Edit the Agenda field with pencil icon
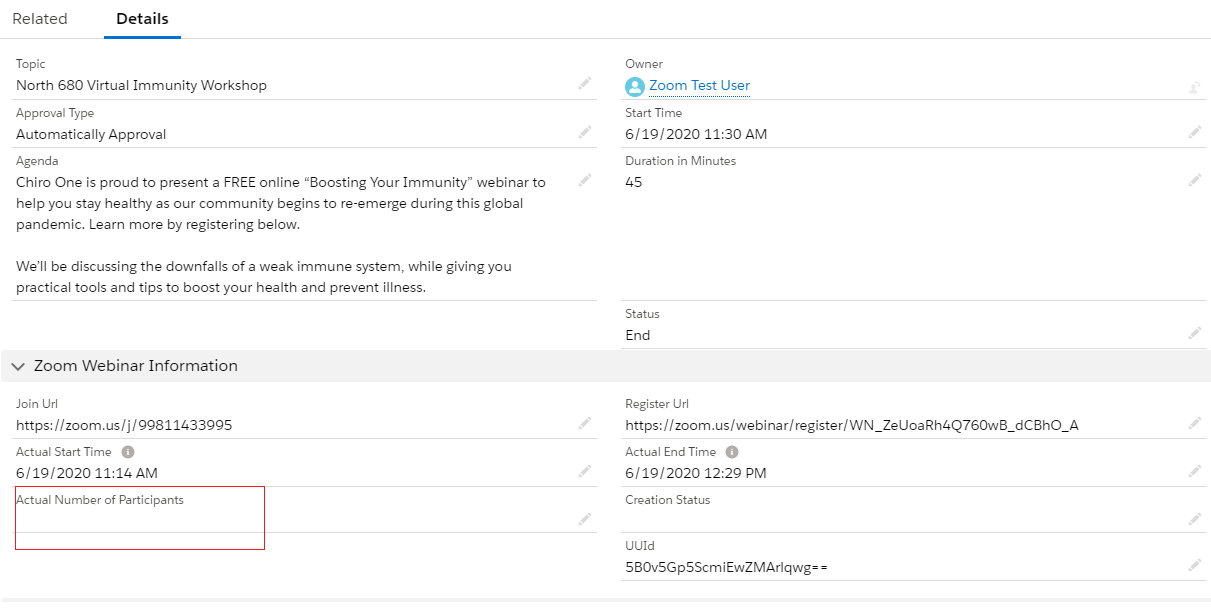The height and width of the screenshot is (614, 1211). point(585,181)
